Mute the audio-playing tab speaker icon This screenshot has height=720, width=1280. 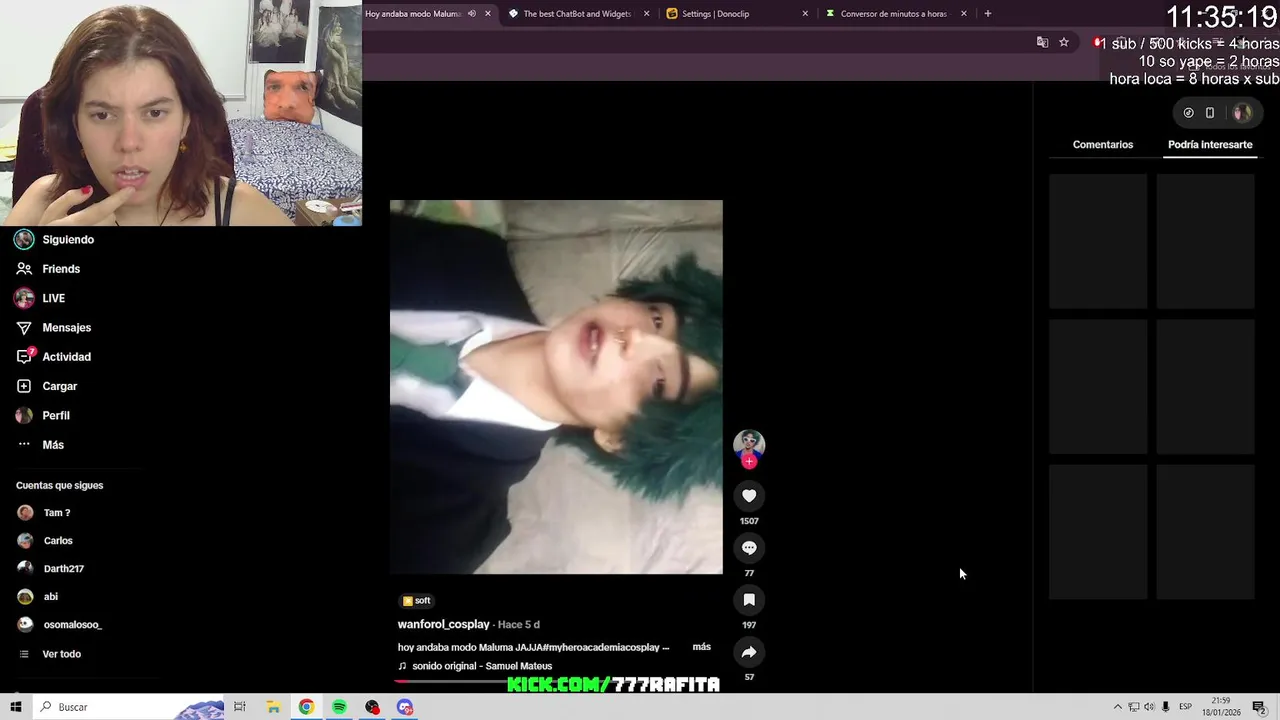tap(472, 14)
